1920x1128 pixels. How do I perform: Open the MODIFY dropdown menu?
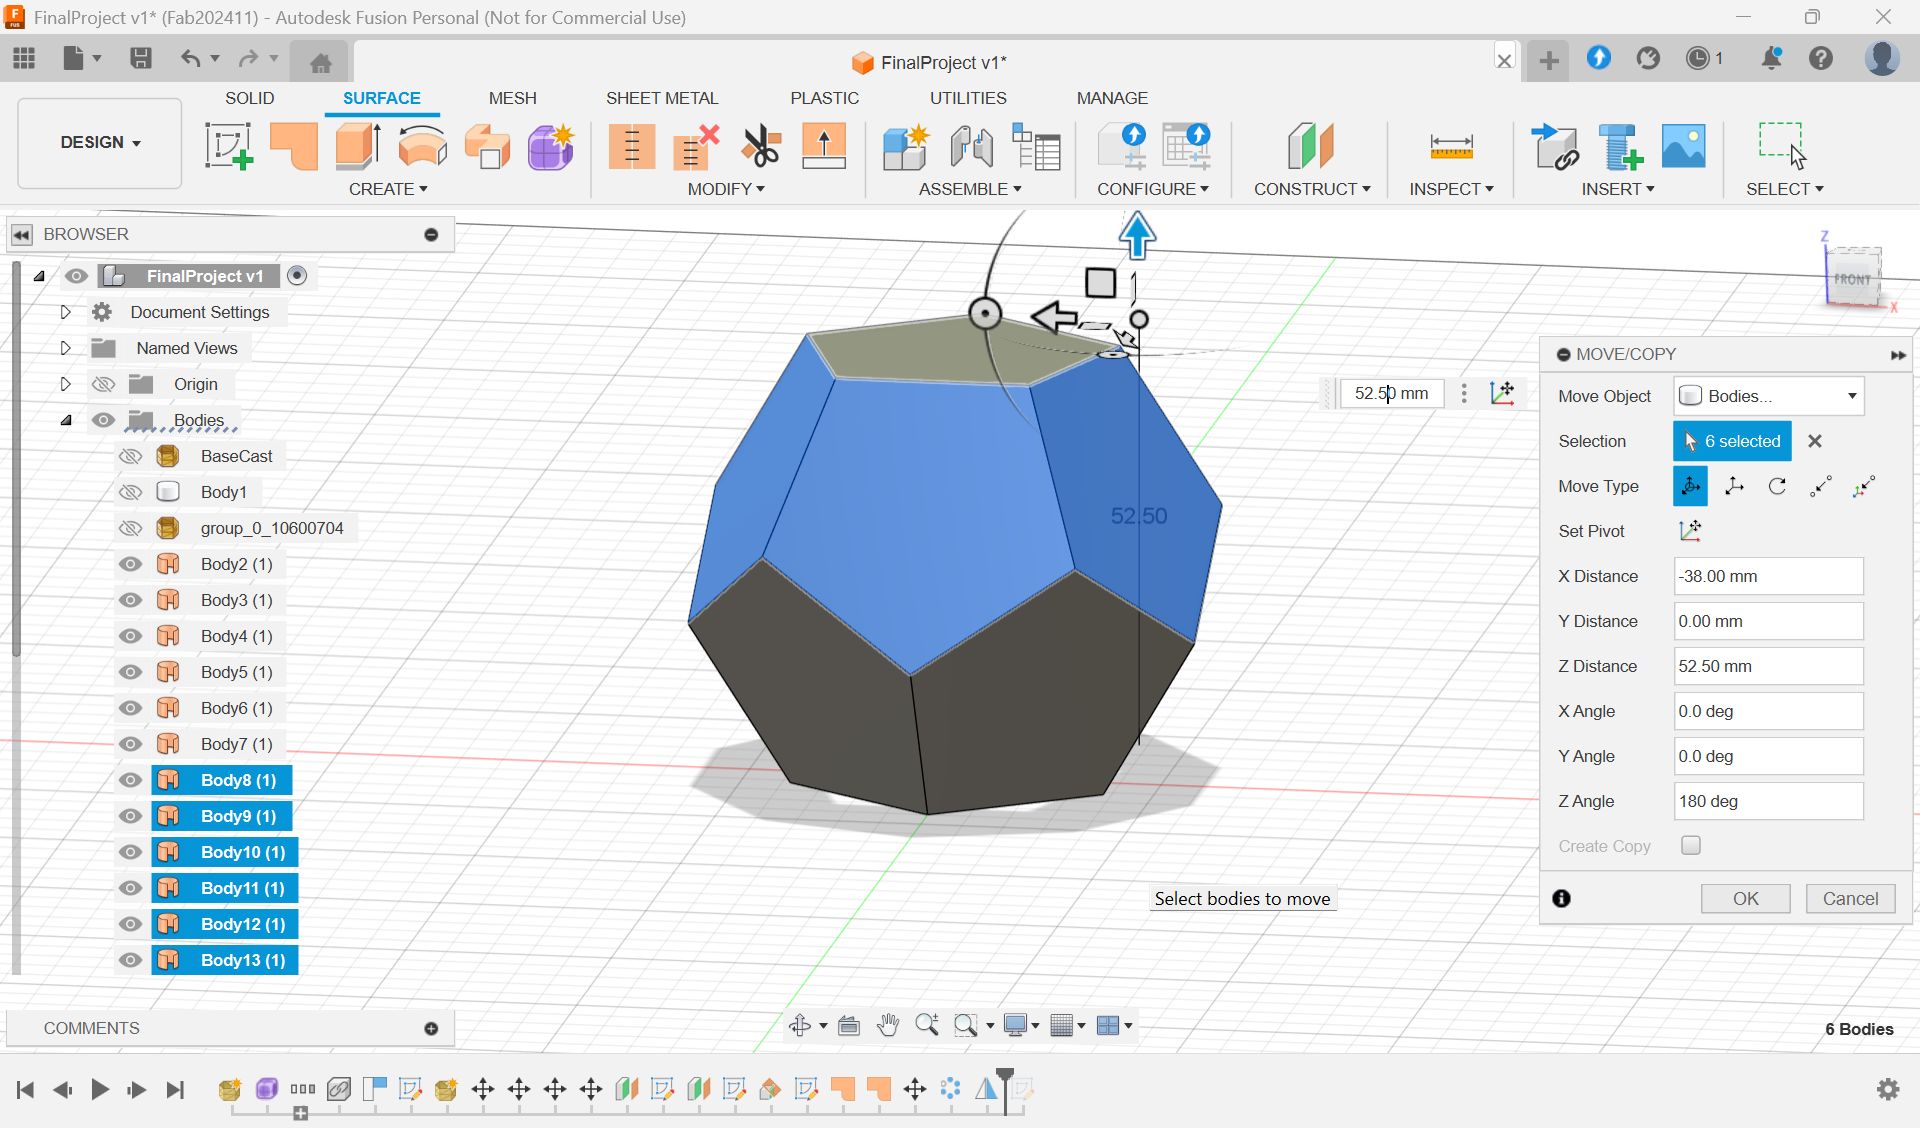pyautogui.click(x=726, y=189)
